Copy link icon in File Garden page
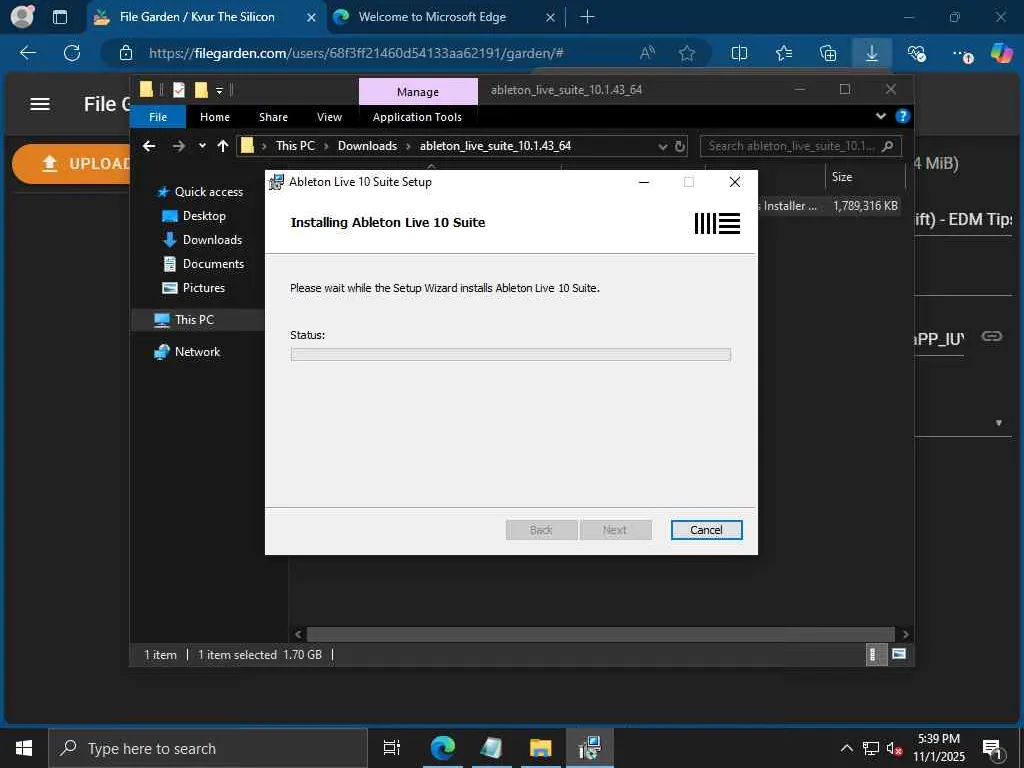The image size is (1024, 768). [x=991, y=336]
